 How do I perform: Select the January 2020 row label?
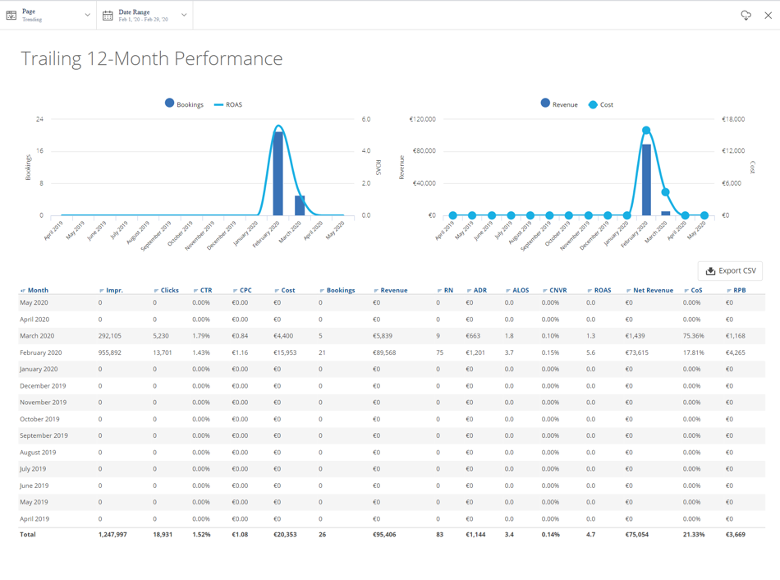point(39,369)
